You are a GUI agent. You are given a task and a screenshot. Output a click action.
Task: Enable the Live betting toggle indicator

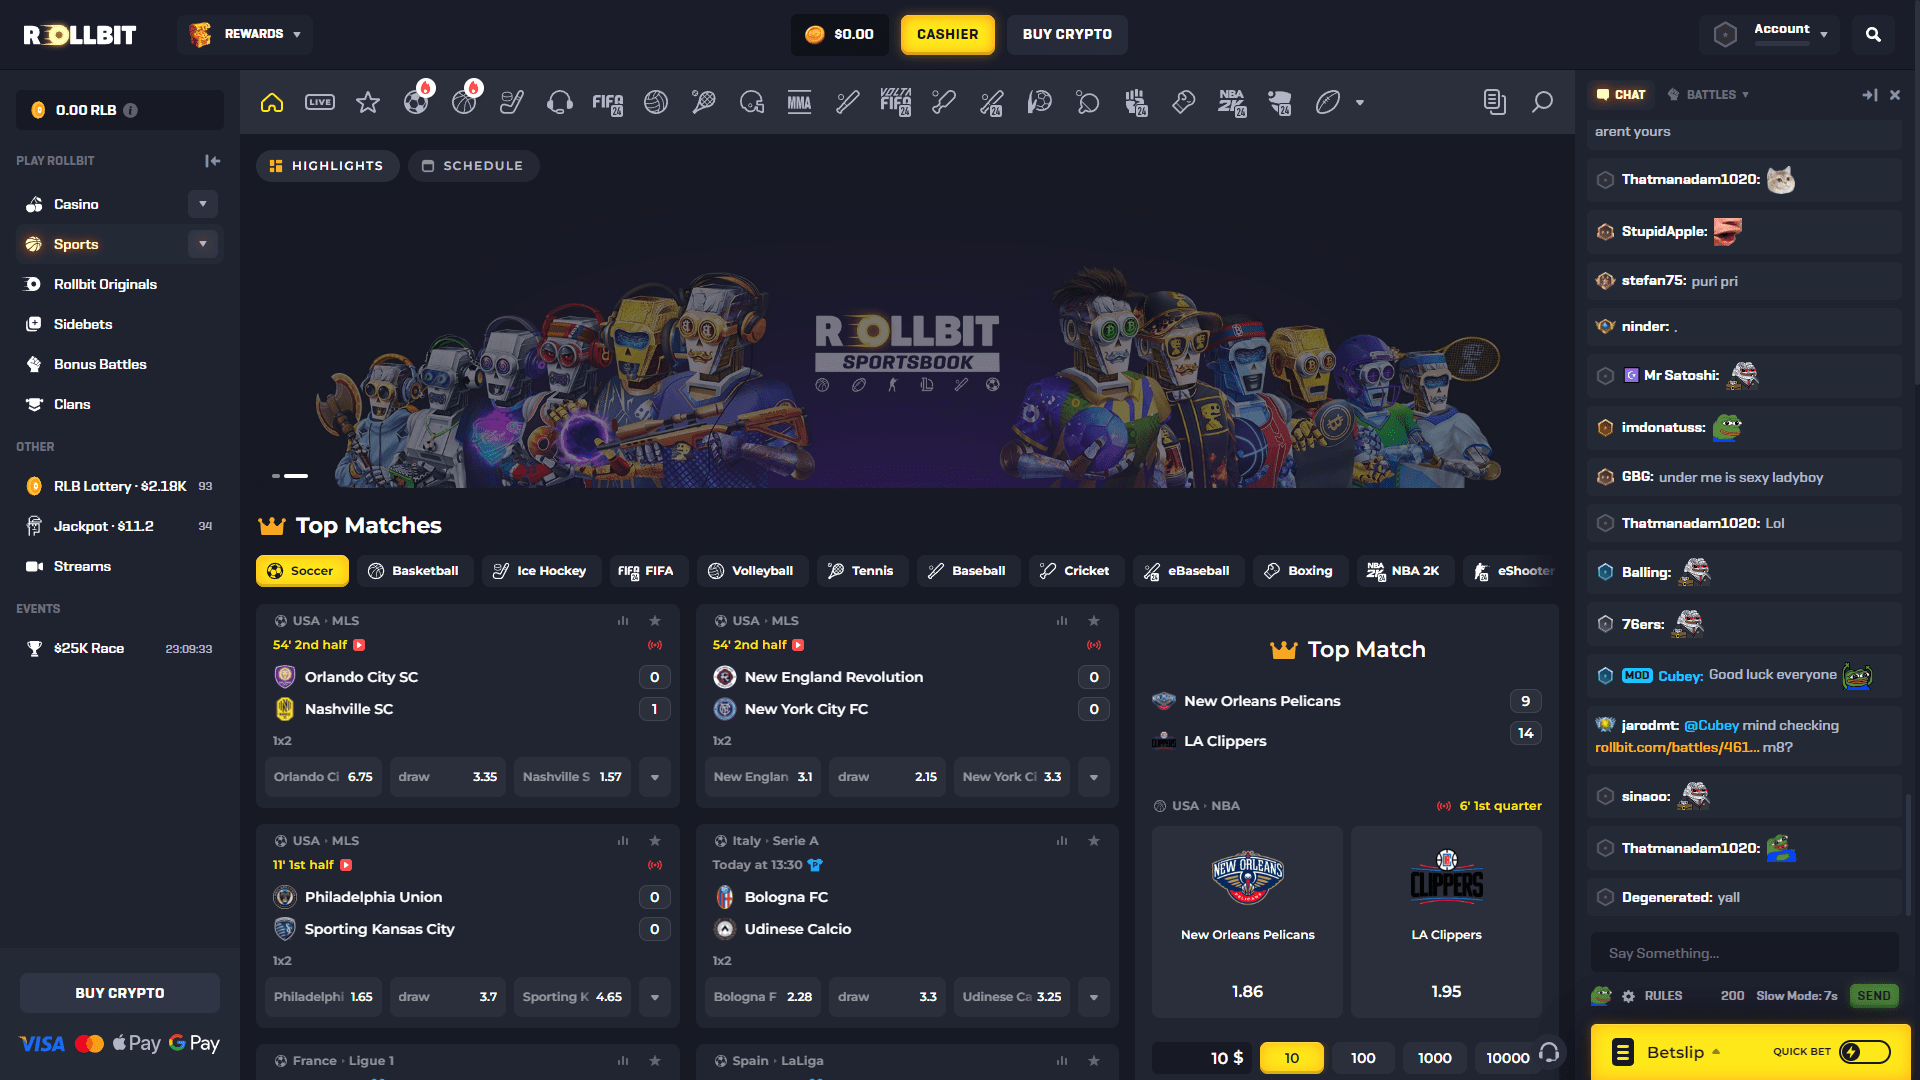coord(318,102)
